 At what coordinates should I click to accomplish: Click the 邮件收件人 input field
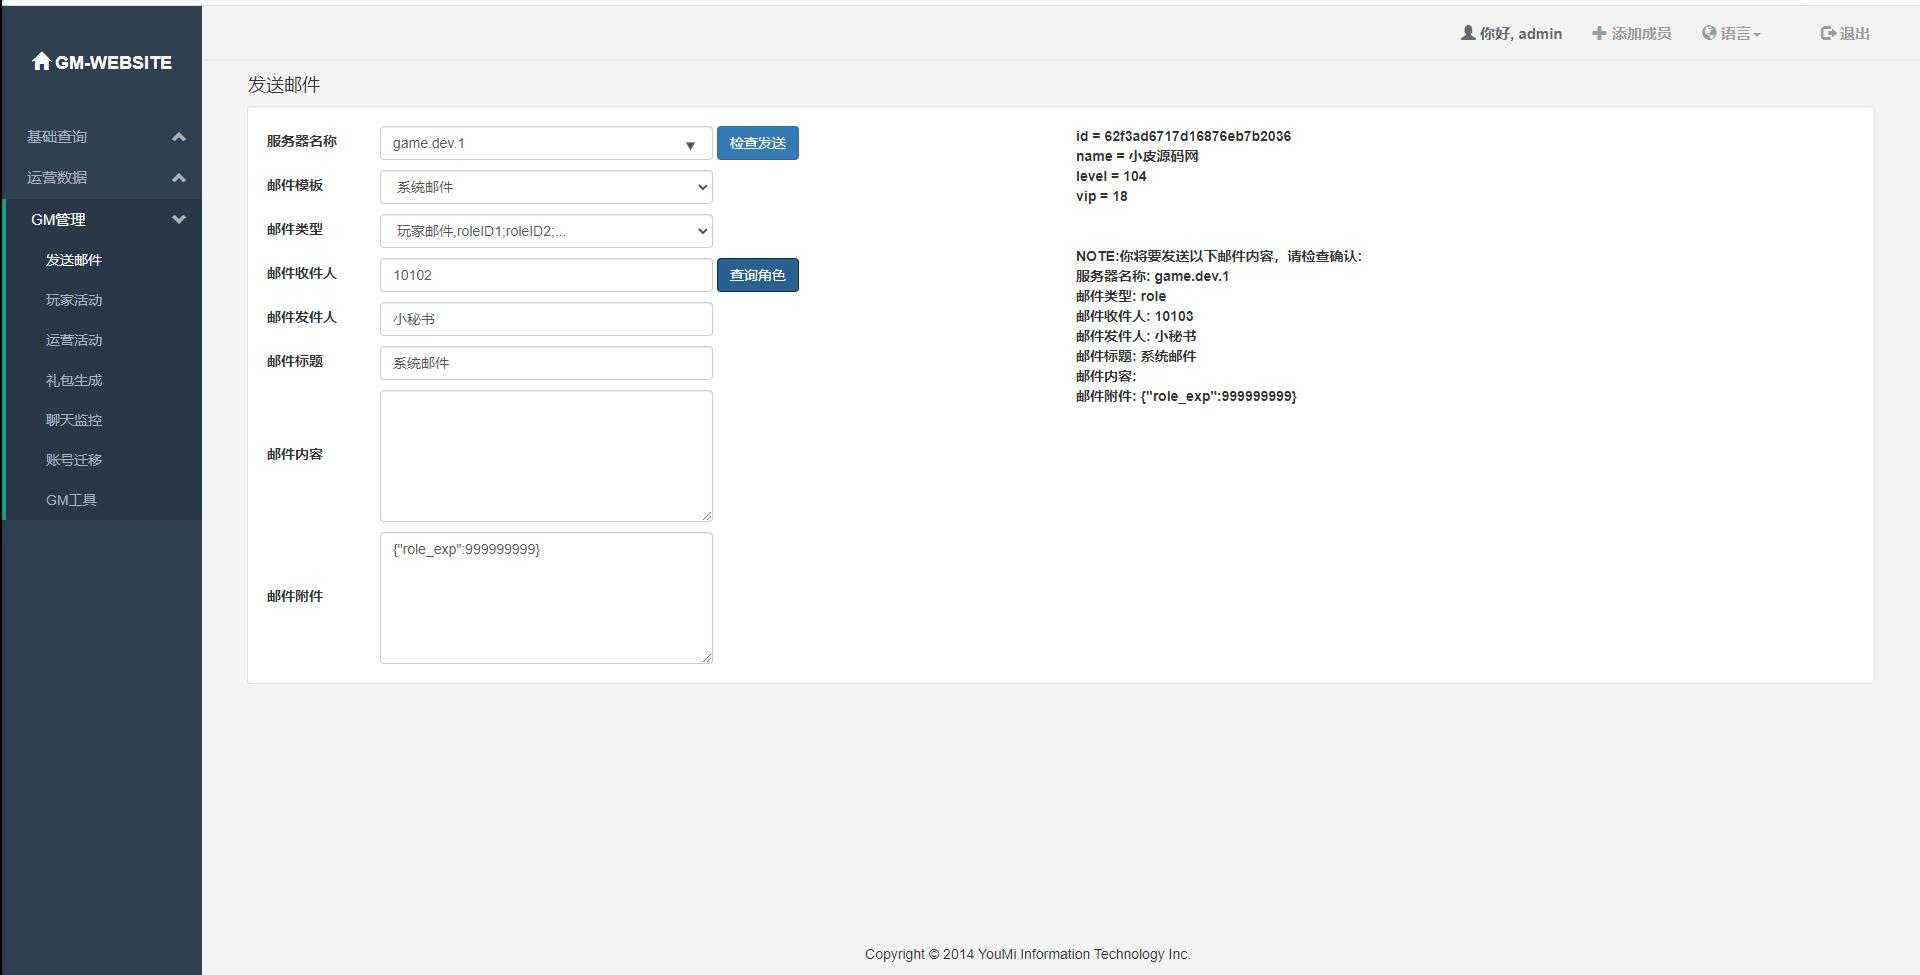pyautogui.click(x=545, y=275)
